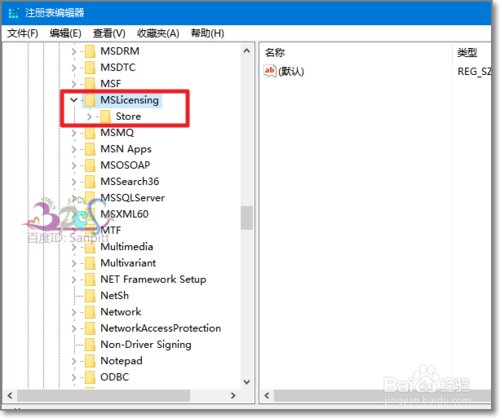The height and width of the screenshot is (418, 500).
Task: Click the Notepad folder icon
Action: 90,361
